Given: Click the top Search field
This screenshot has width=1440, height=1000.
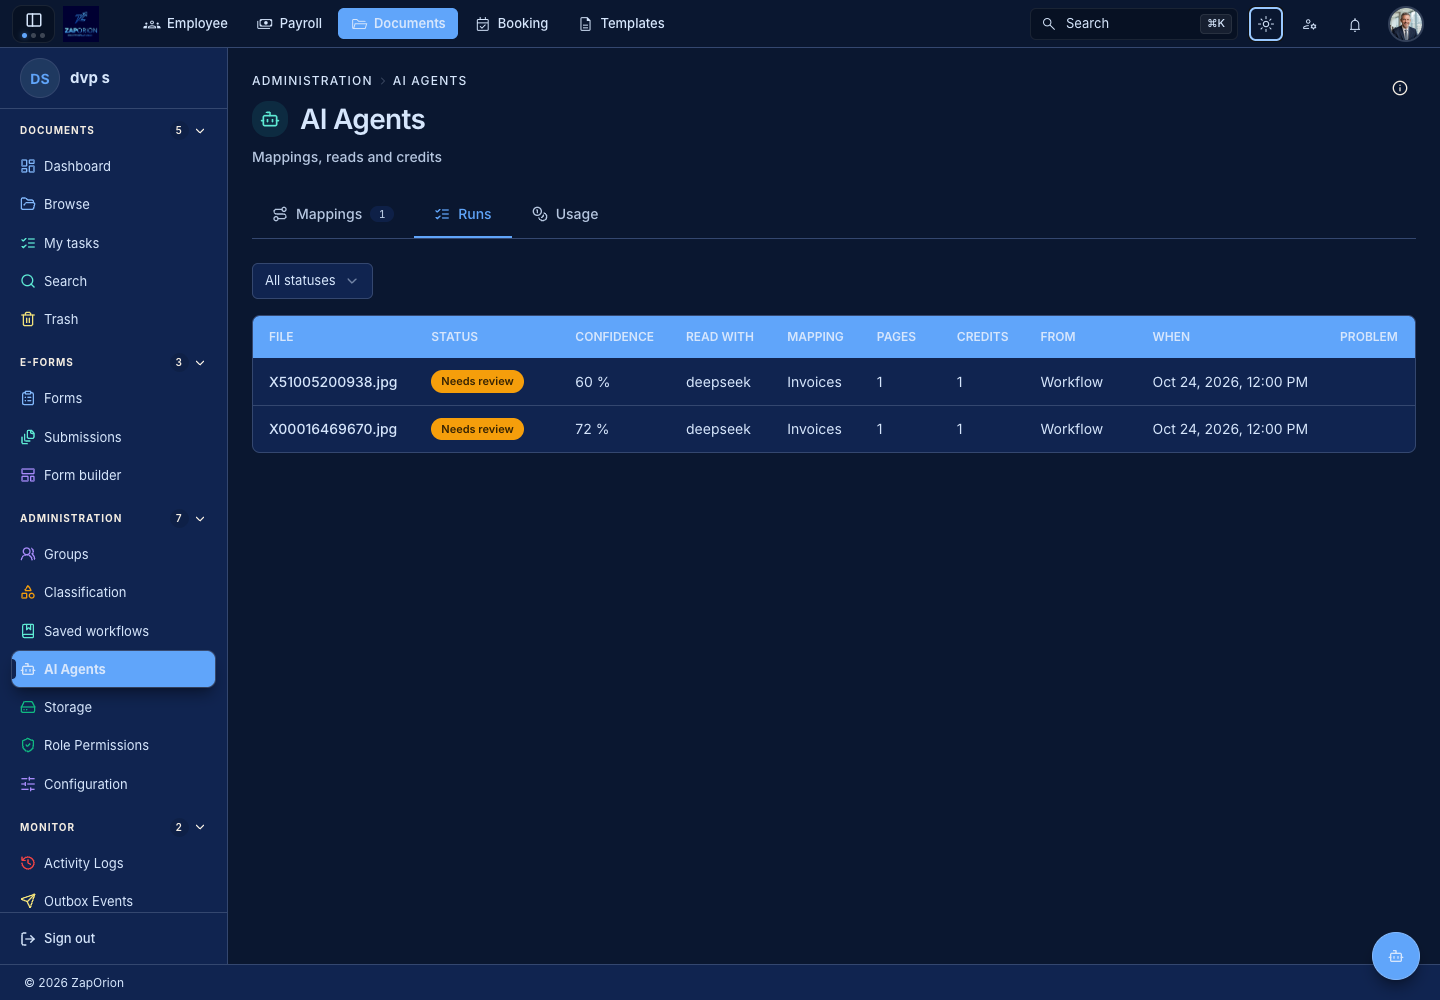Looking at the screenshot, I should (x=1134, y=23).
